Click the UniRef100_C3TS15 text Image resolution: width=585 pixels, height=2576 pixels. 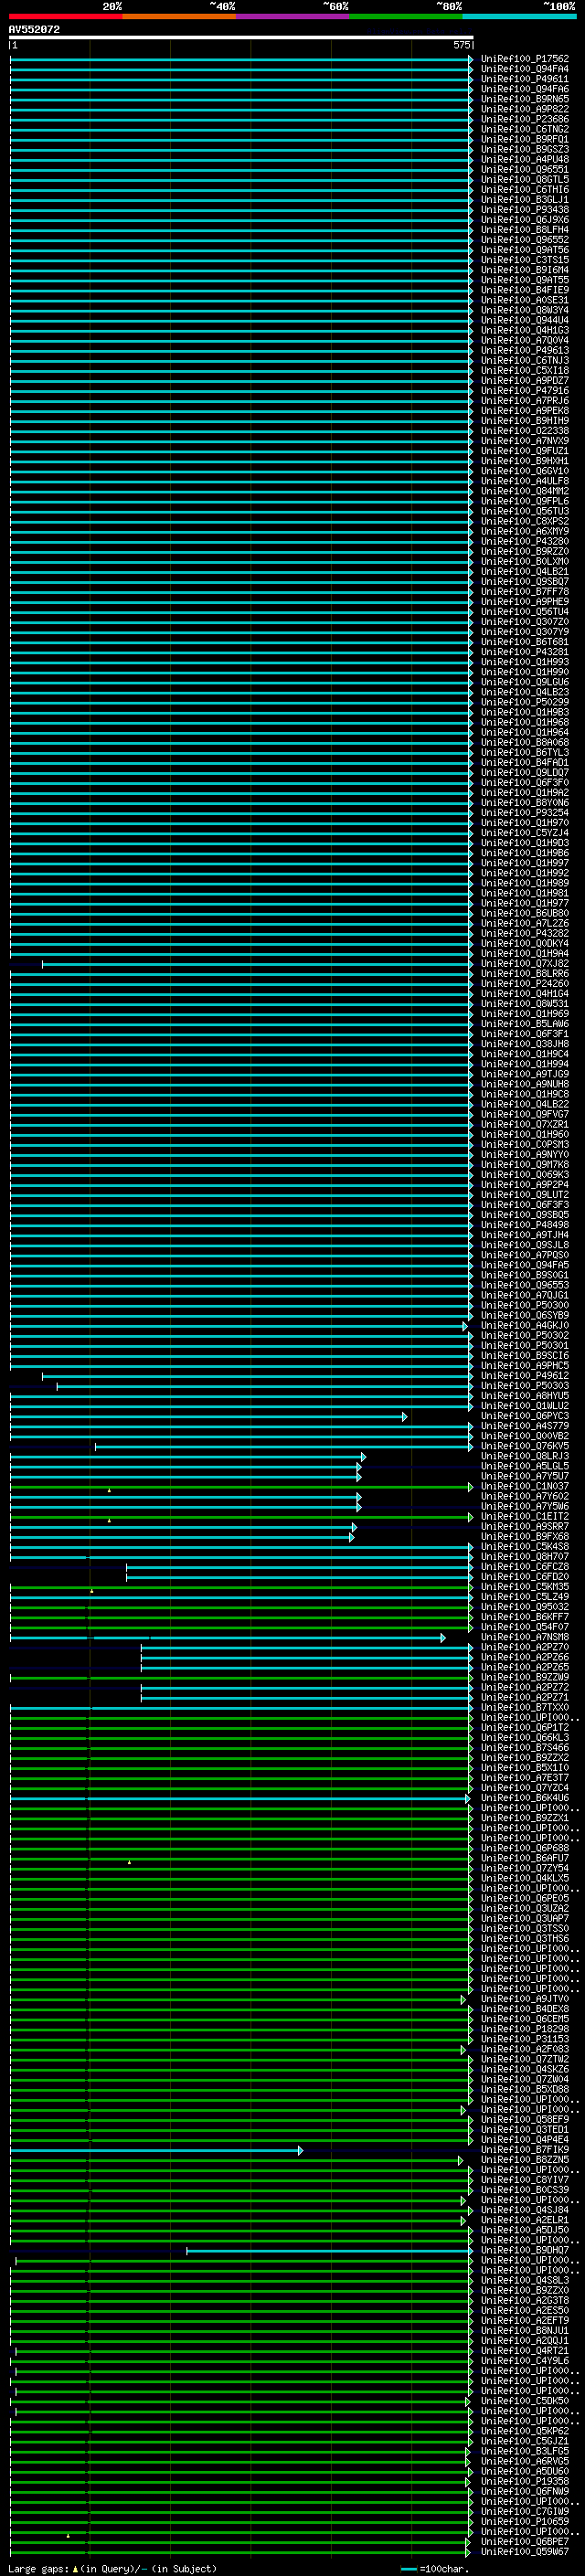tap(525, 260)
